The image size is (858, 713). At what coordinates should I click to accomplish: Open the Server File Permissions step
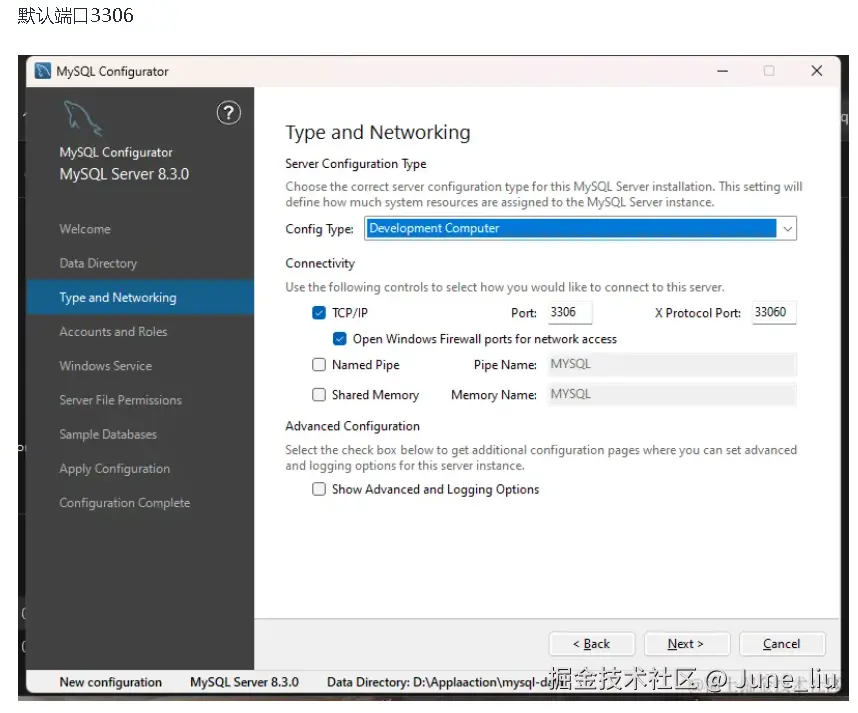[120, 400]
